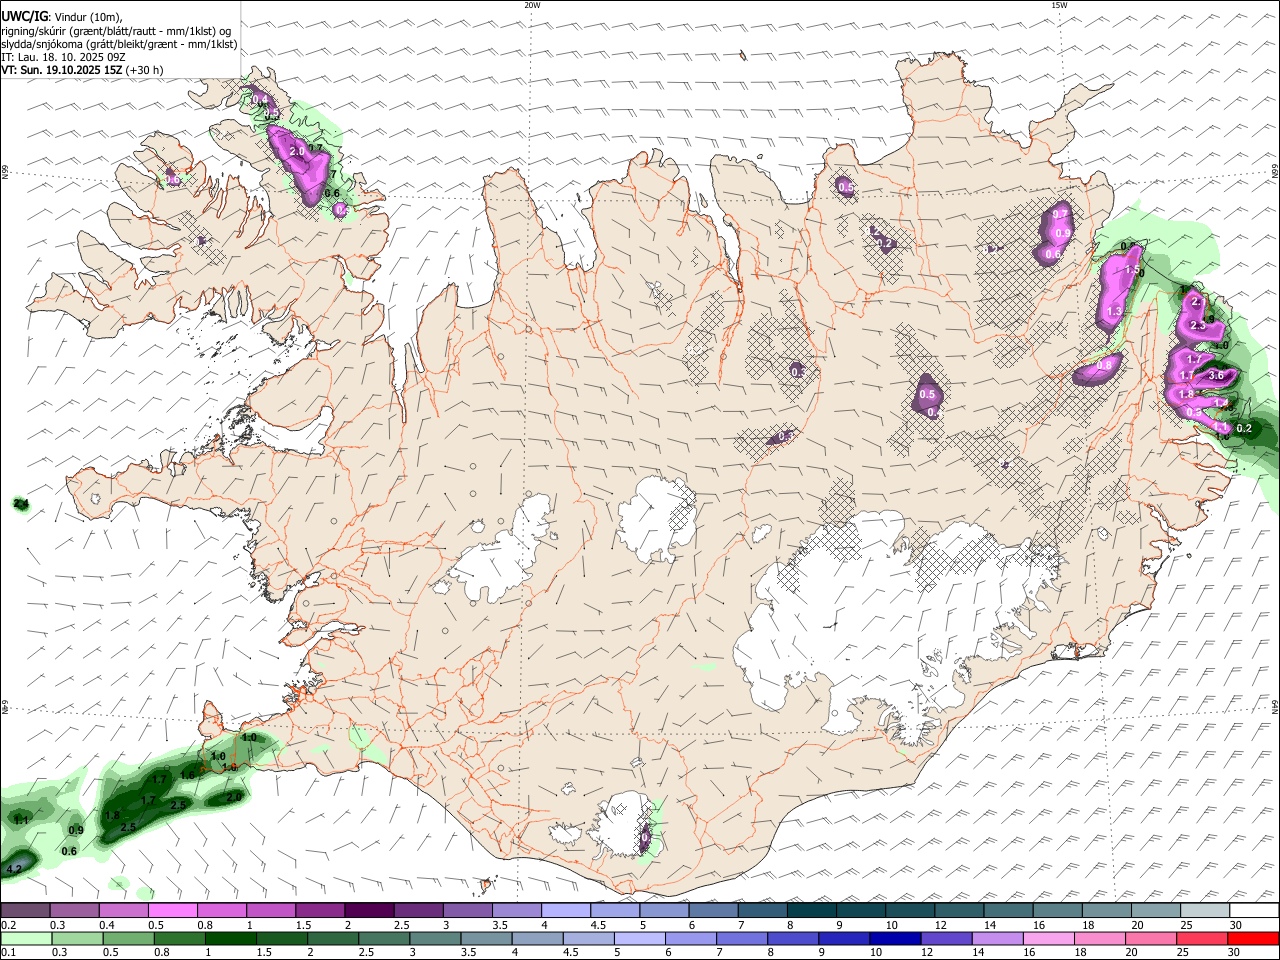Click the "15W" longitude label
This screenshot has height=960, width=1280.
tap(1058, 5)
